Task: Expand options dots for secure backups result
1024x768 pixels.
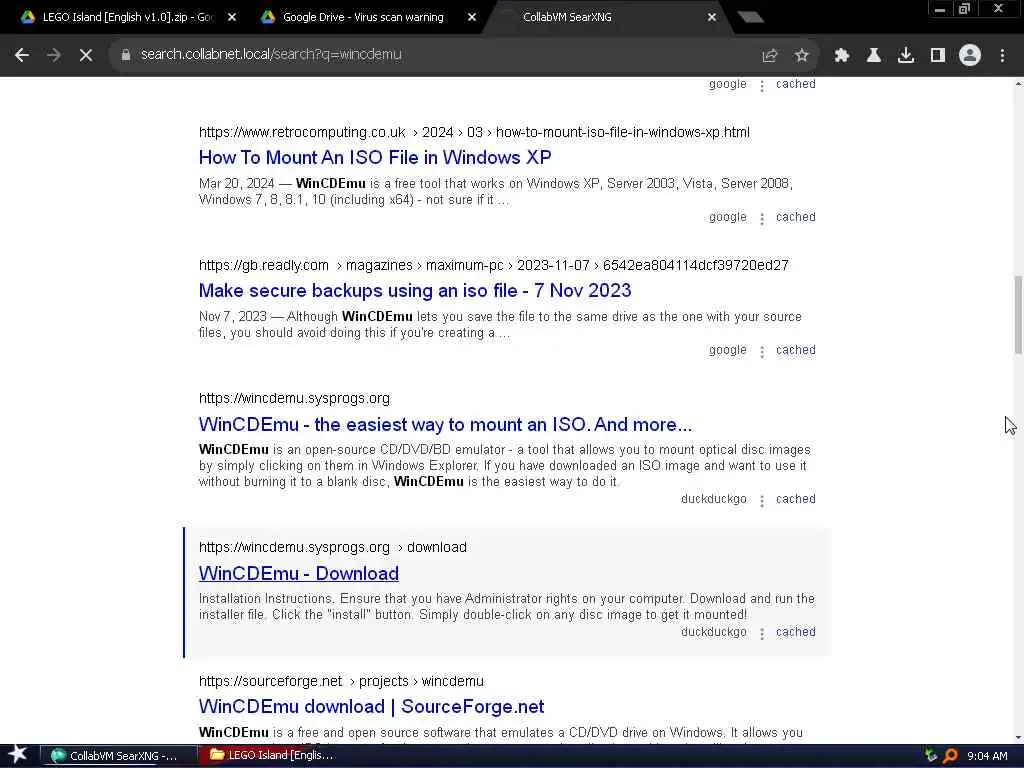Action: click(761, 352)
